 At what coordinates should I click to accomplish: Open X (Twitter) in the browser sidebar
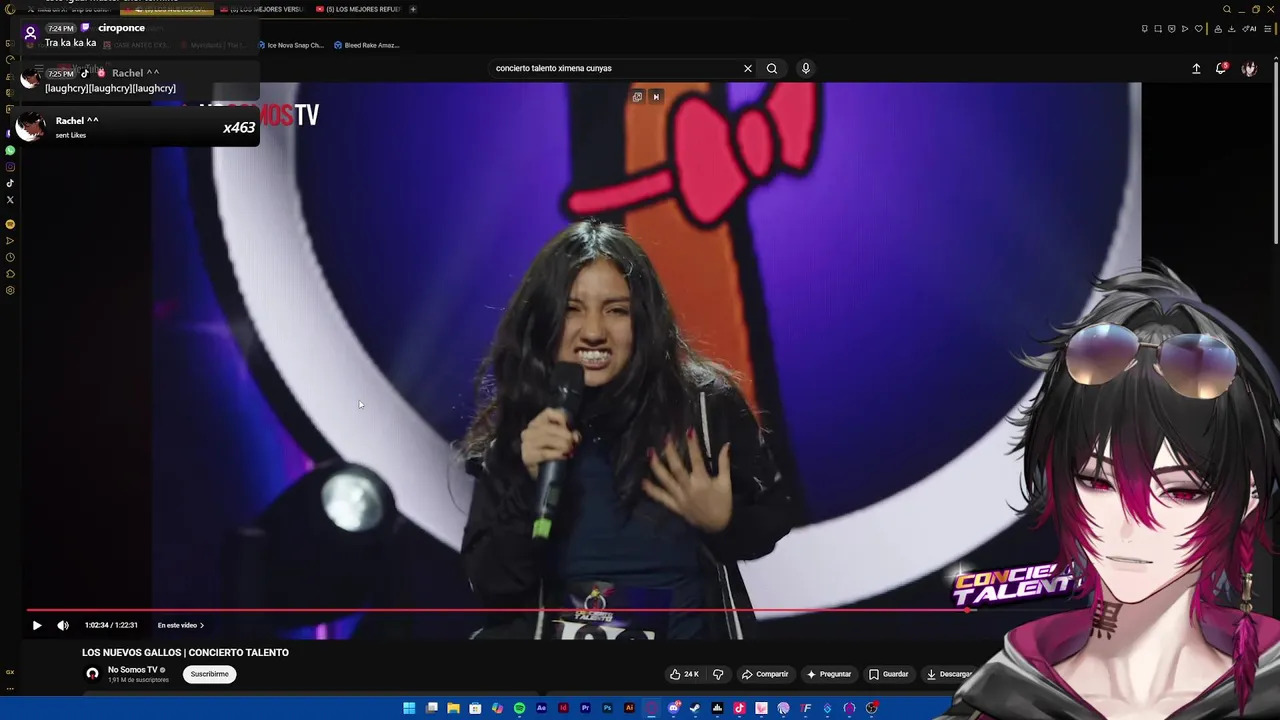(10, 200)
